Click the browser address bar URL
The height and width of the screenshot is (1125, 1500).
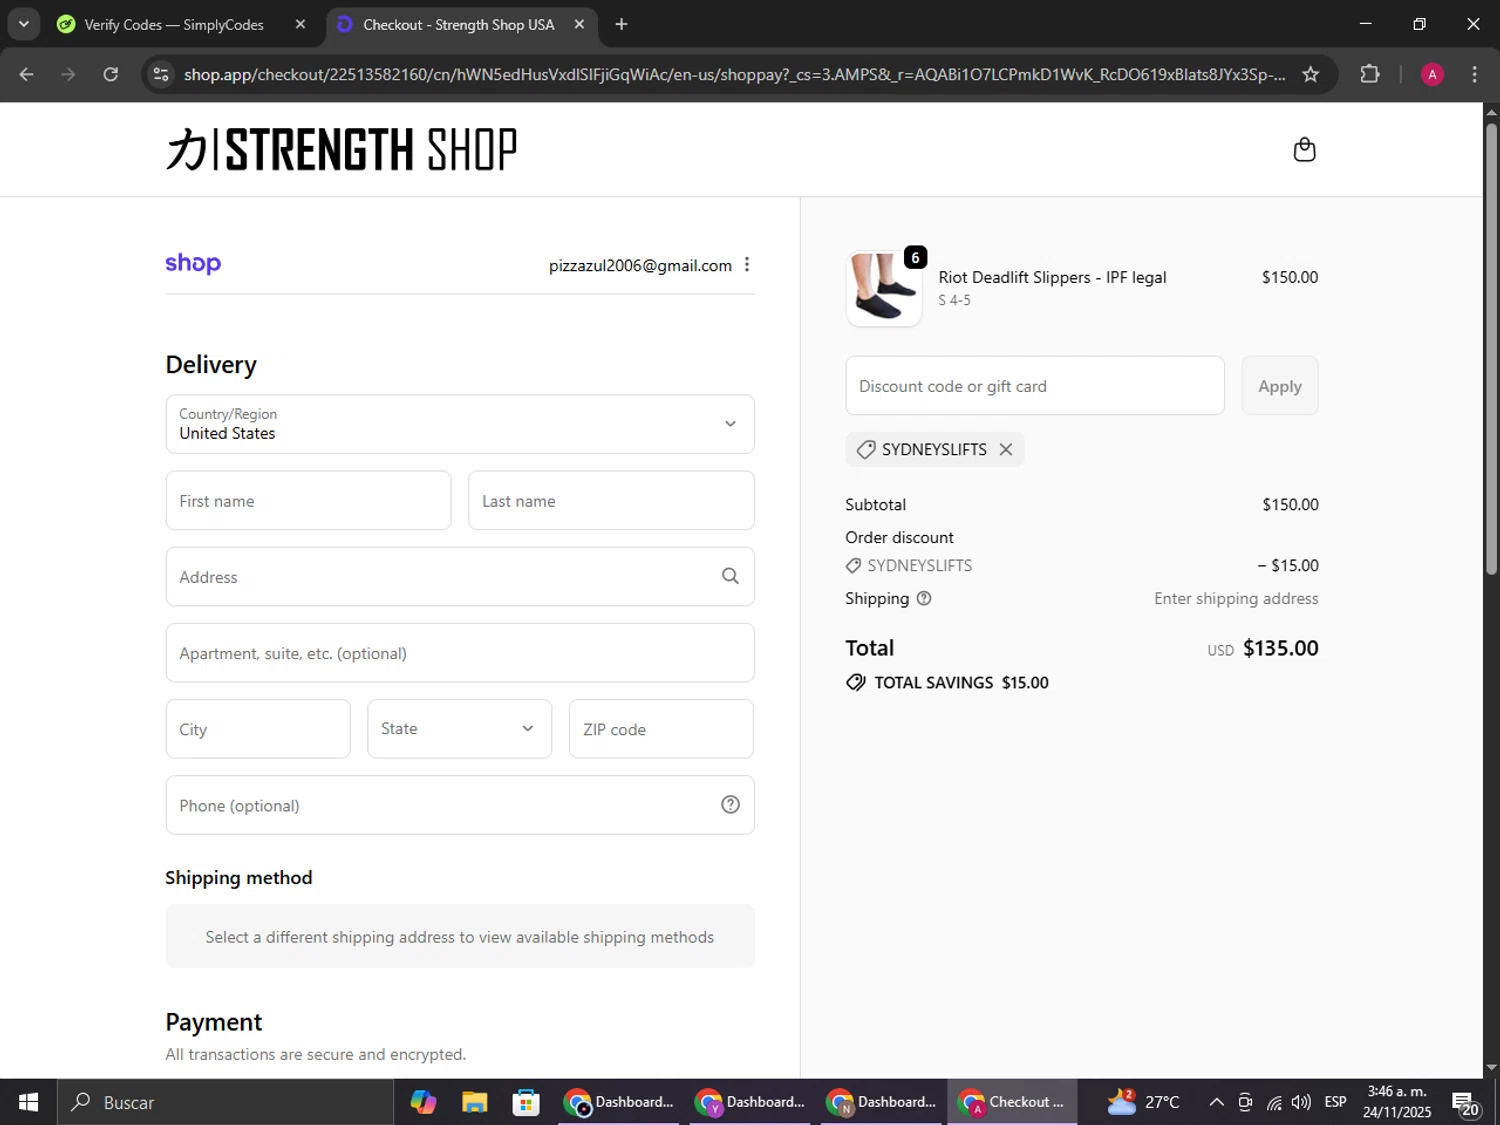[734, 74]
